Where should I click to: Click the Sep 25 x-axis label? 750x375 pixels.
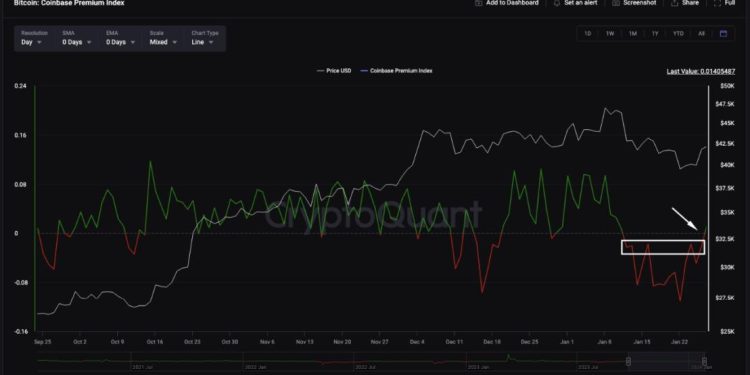(42, 342)
